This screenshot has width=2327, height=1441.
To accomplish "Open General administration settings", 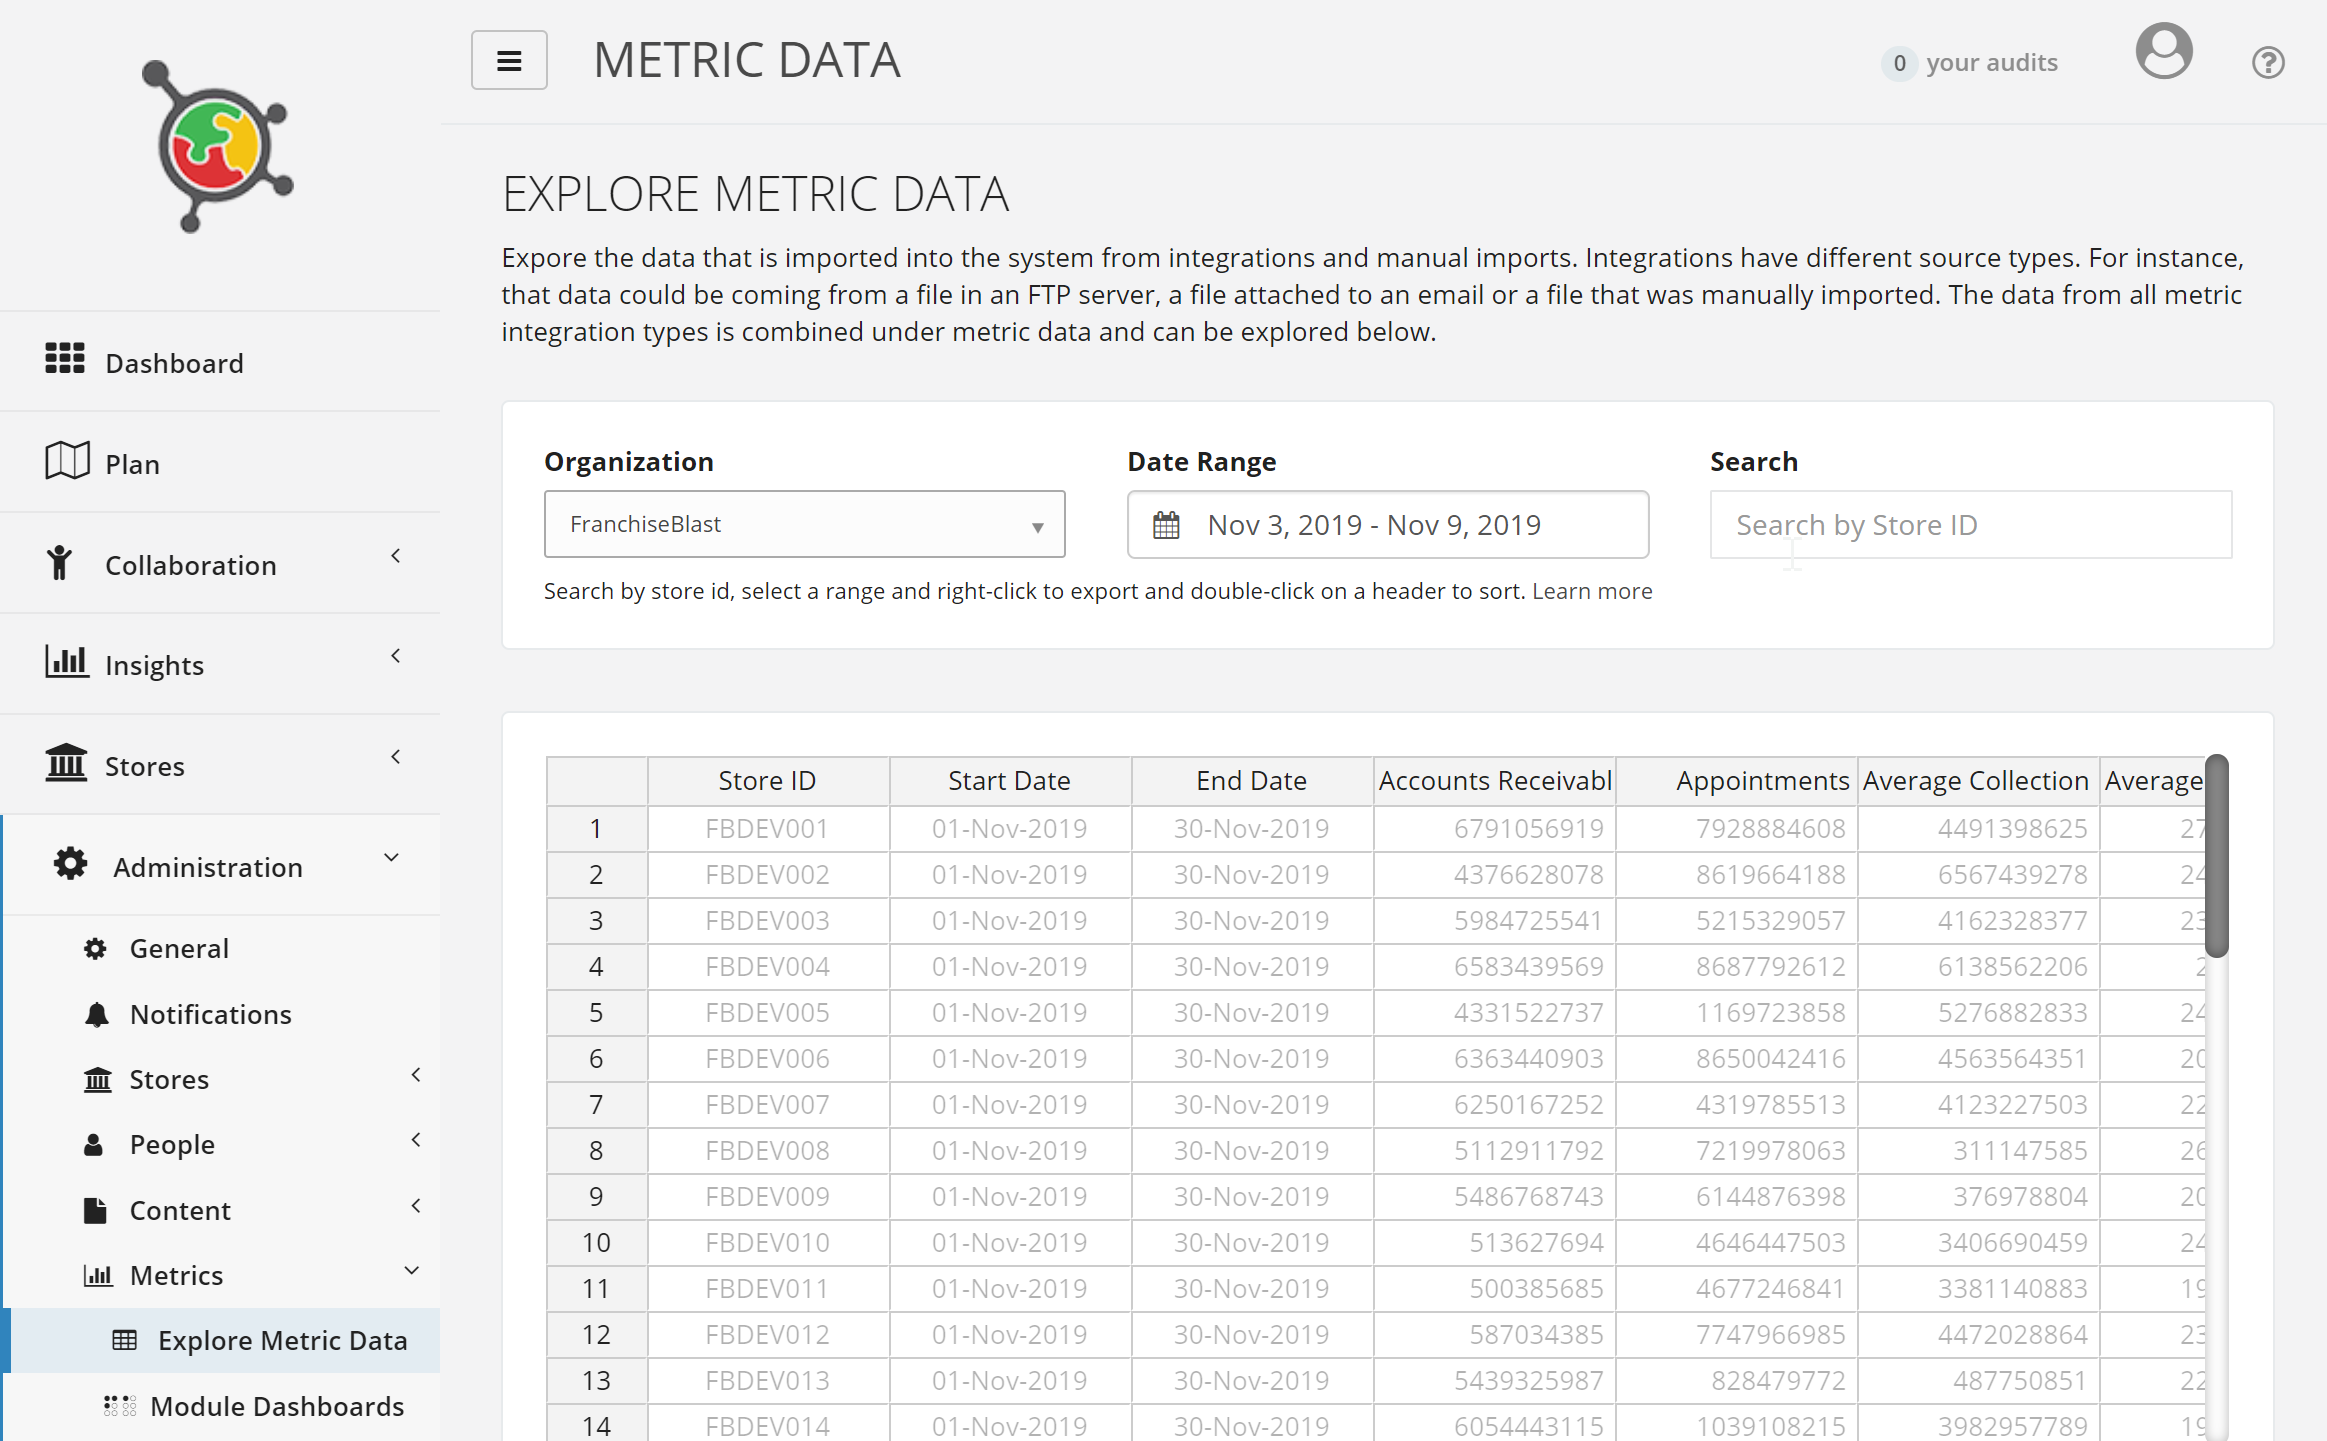I will (x=179, y=948).
